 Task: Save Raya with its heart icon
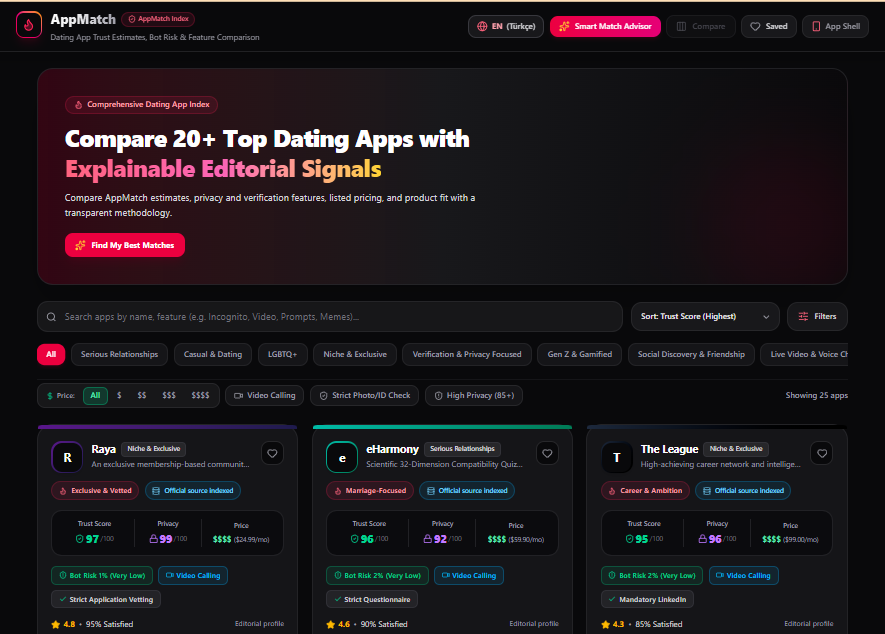[273, 453]
